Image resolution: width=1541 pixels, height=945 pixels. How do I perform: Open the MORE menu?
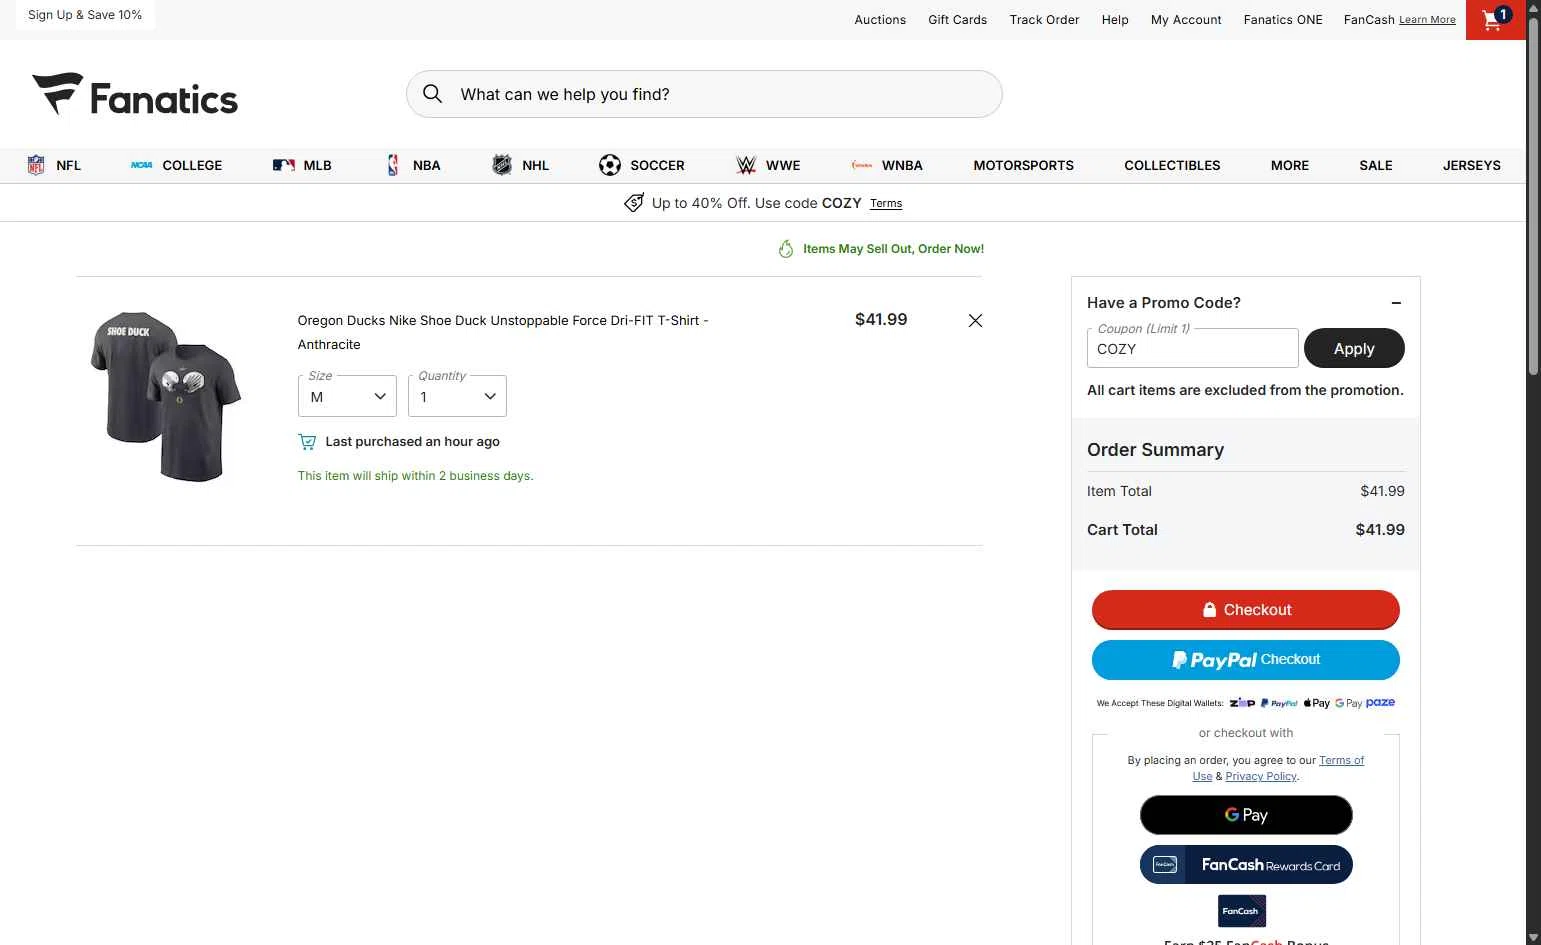point(1290,165)
